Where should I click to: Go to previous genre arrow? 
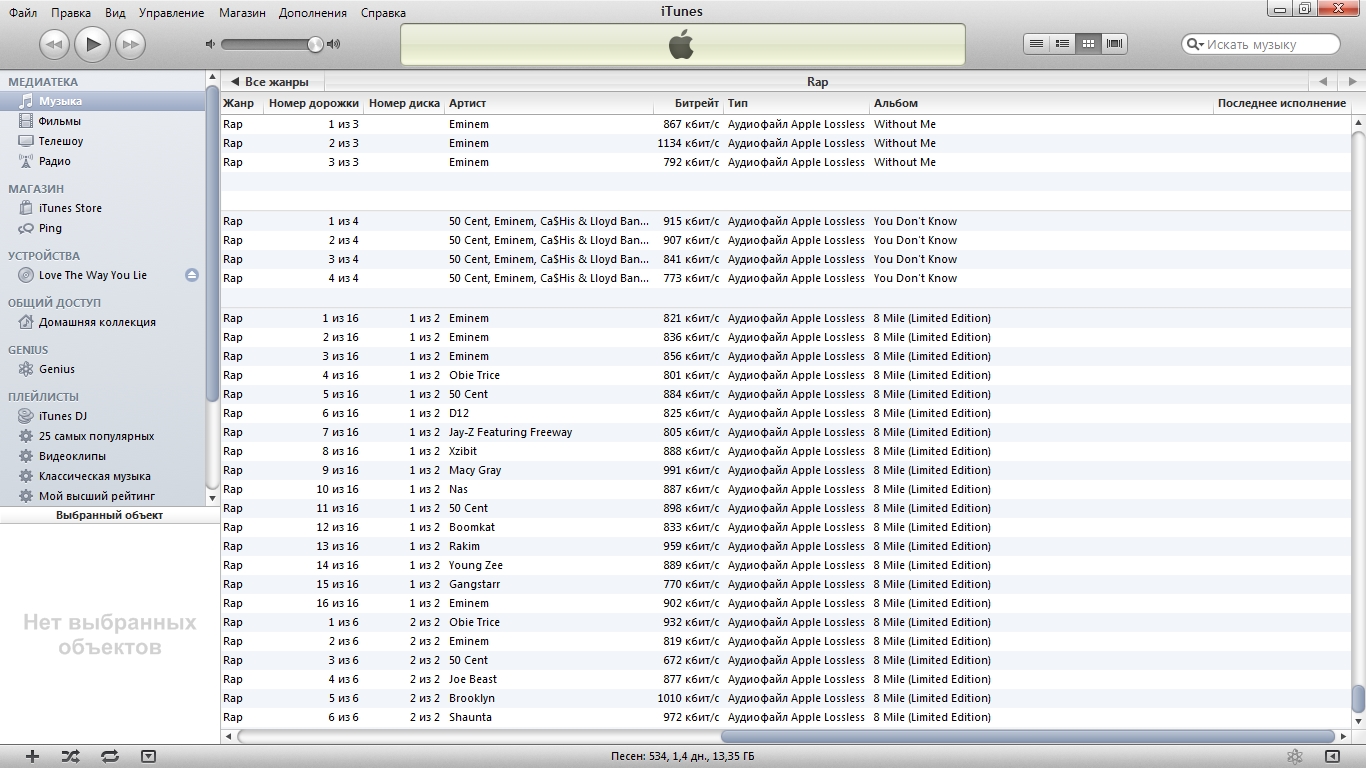tap(1323, 82)
